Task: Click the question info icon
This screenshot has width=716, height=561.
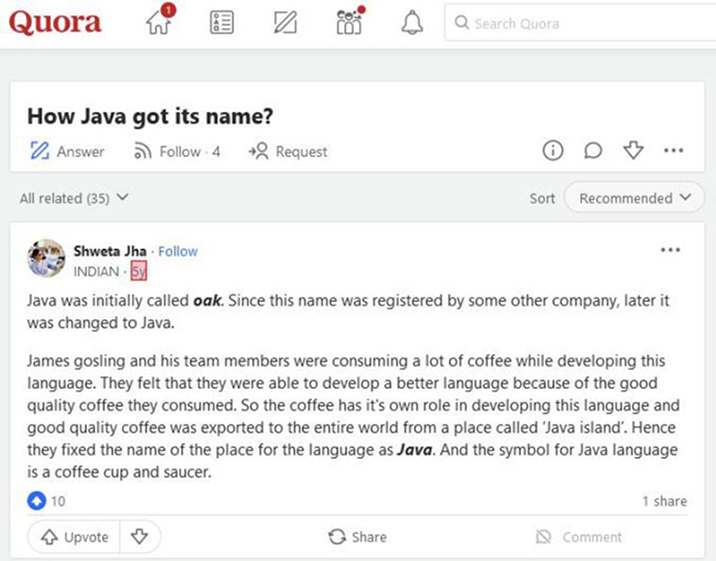Action: 553,151
